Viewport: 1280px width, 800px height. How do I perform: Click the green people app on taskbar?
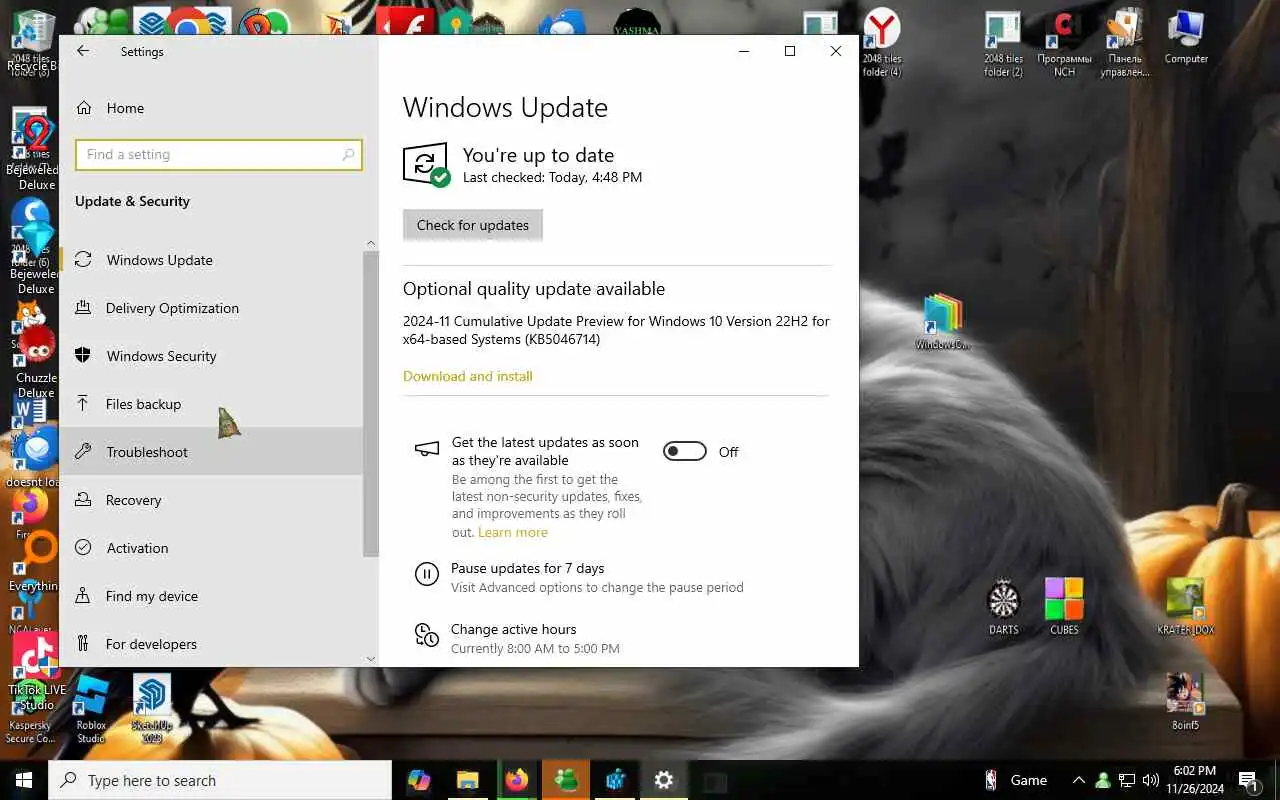[x=566, y=780]
